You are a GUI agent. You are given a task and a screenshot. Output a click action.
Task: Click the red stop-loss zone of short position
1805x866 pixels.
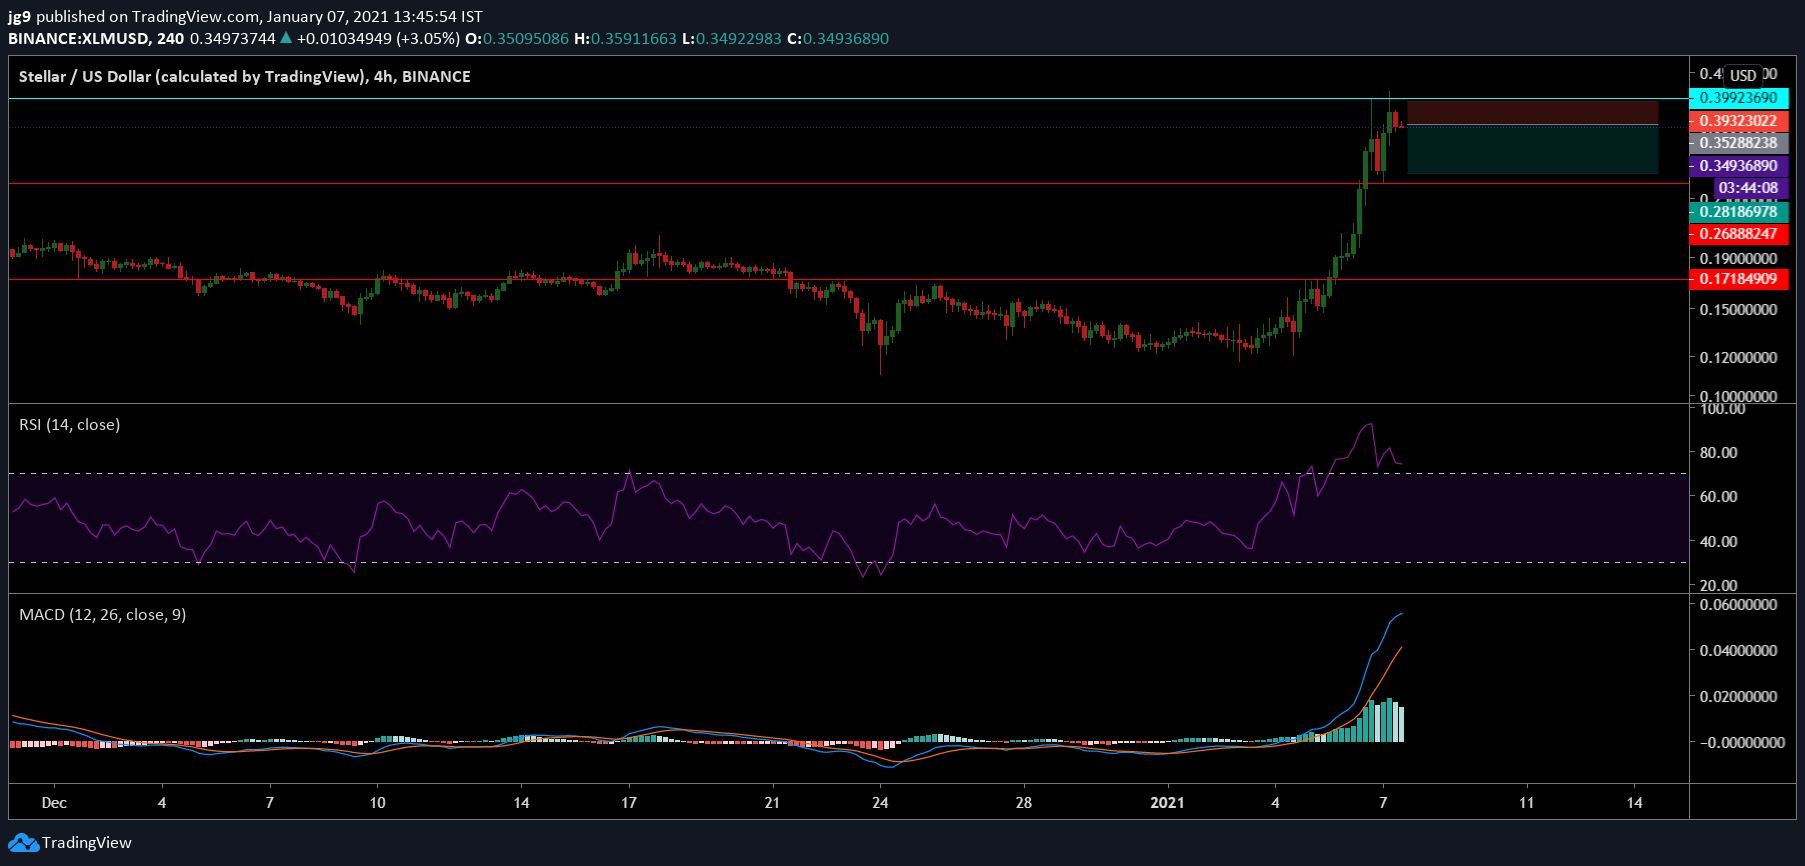(1532, 113)
